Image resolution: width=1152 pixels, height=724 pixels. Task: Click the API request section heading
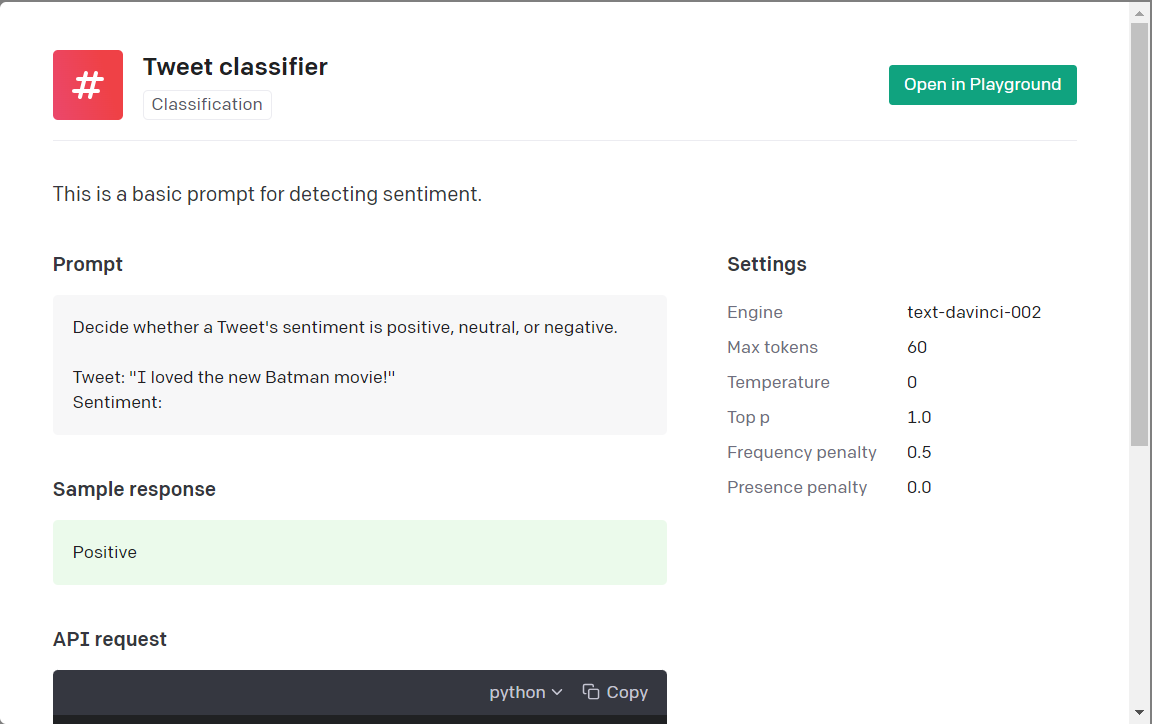click(109, 639)
